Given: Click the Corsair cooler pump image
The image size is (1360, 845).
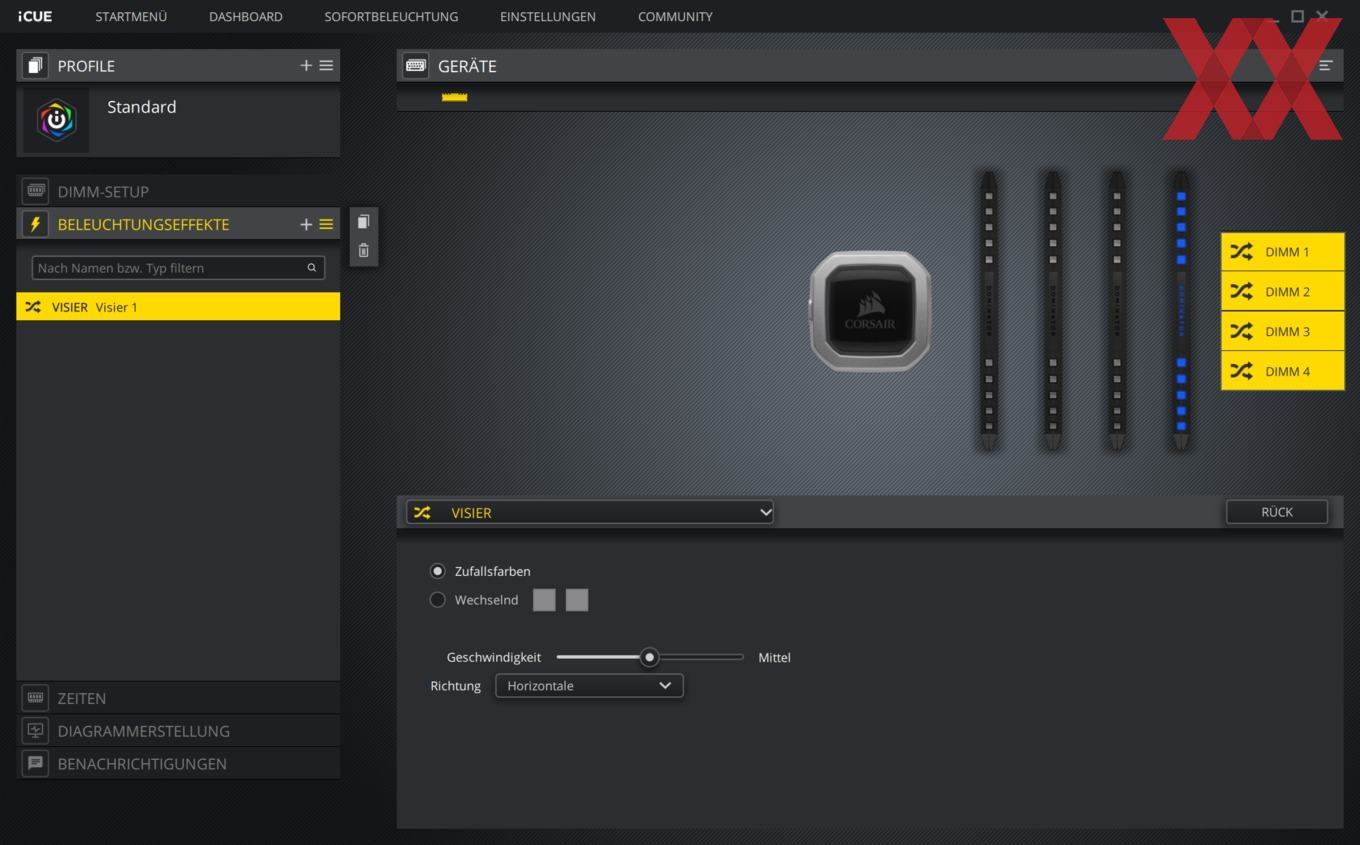Looking at the screenshot, I should pos(870,311).
